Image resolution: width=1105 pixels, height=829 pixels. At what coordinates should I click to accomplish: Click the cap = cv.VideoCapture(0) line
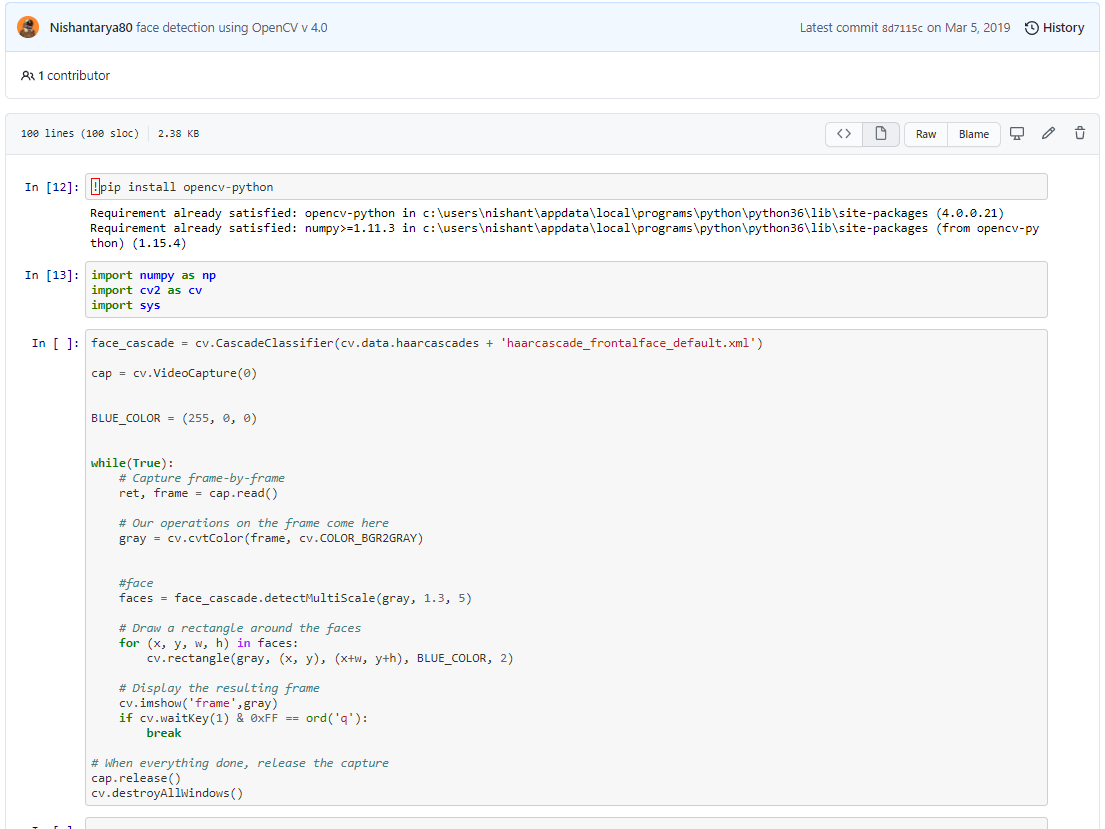tap(174, 374)
